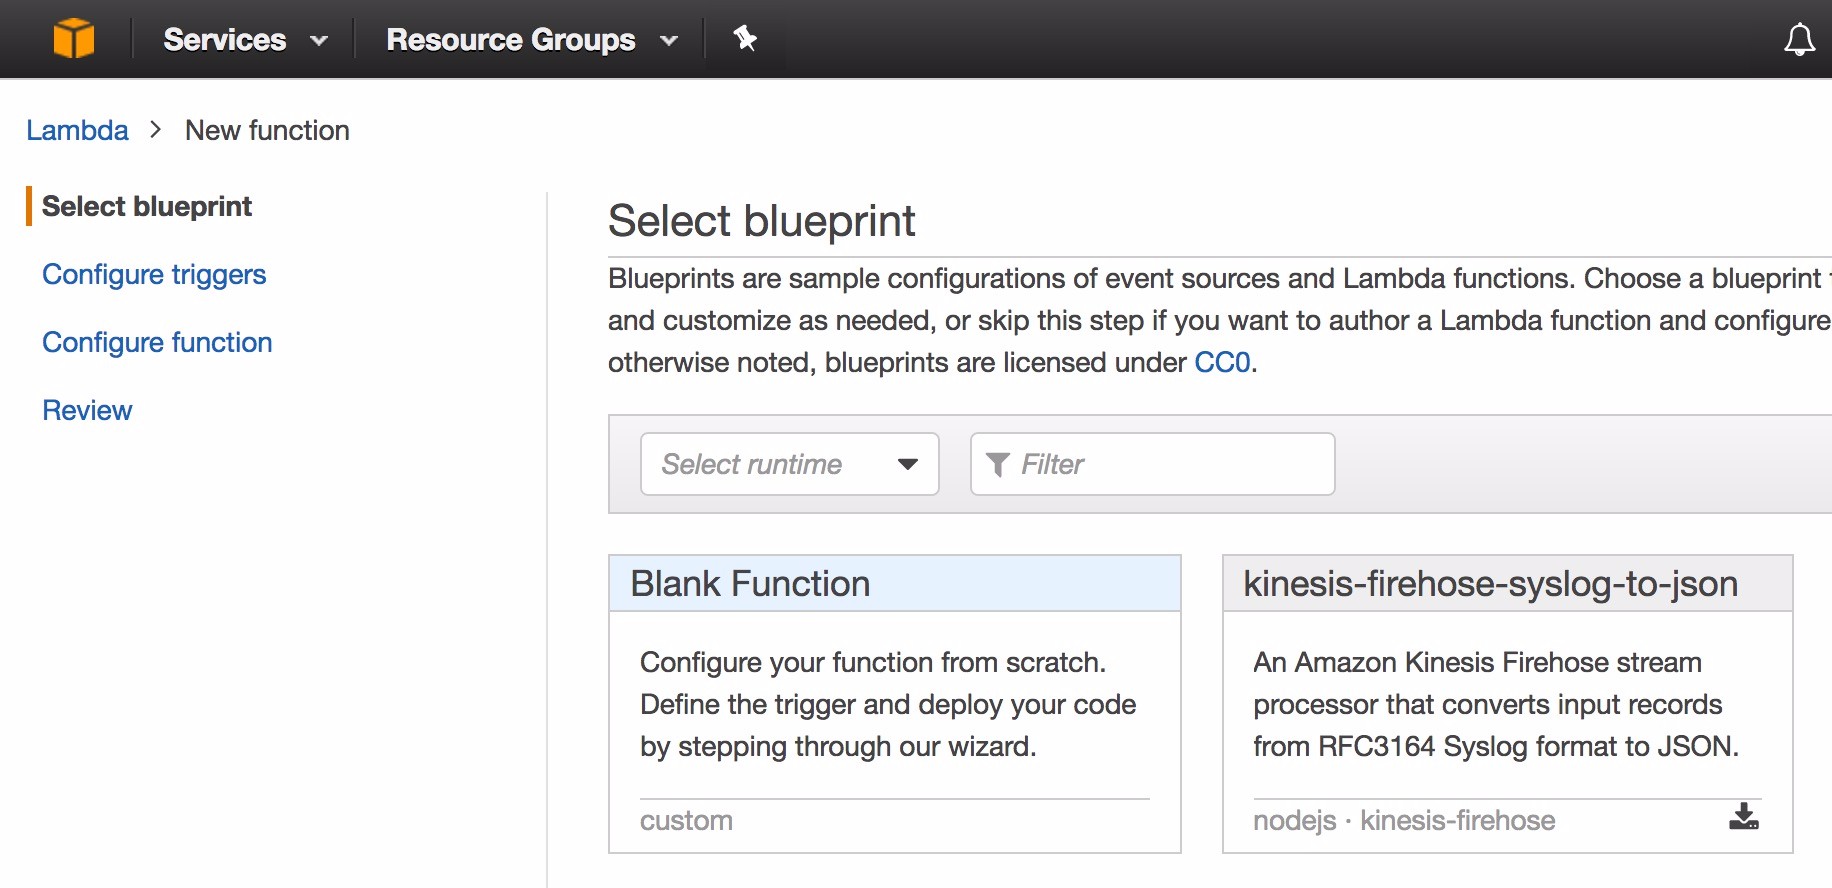Click the kinesis-firehose blueprint description text
The image size is (1832, 888).
click(1495, 704)
